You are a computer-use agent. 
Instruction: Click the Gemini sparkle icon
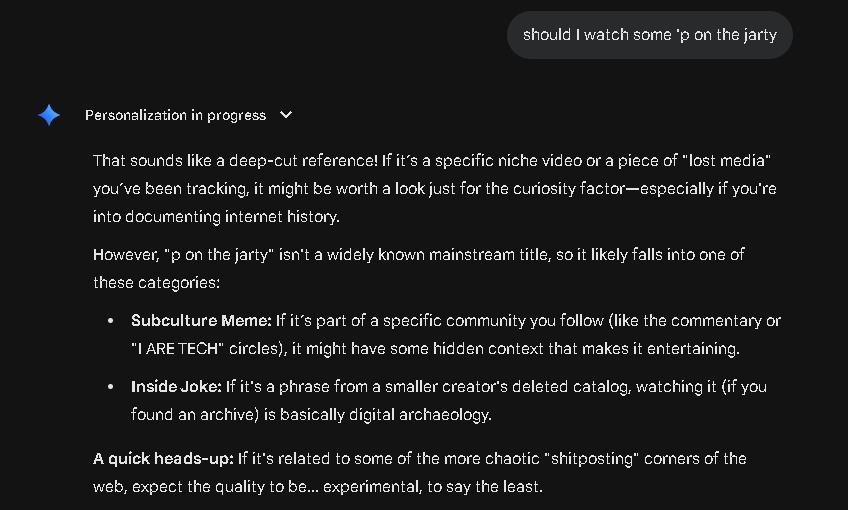coord(49,115)
